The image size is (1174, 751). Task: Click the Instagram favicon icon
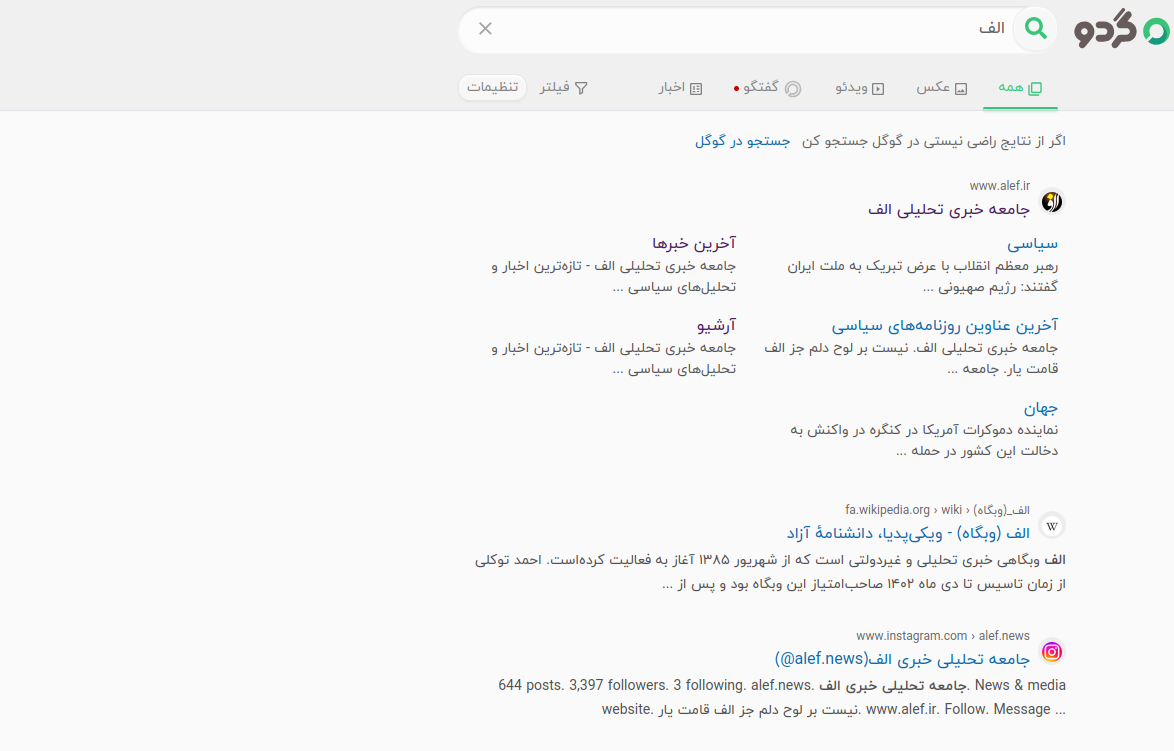(1051, 652)
